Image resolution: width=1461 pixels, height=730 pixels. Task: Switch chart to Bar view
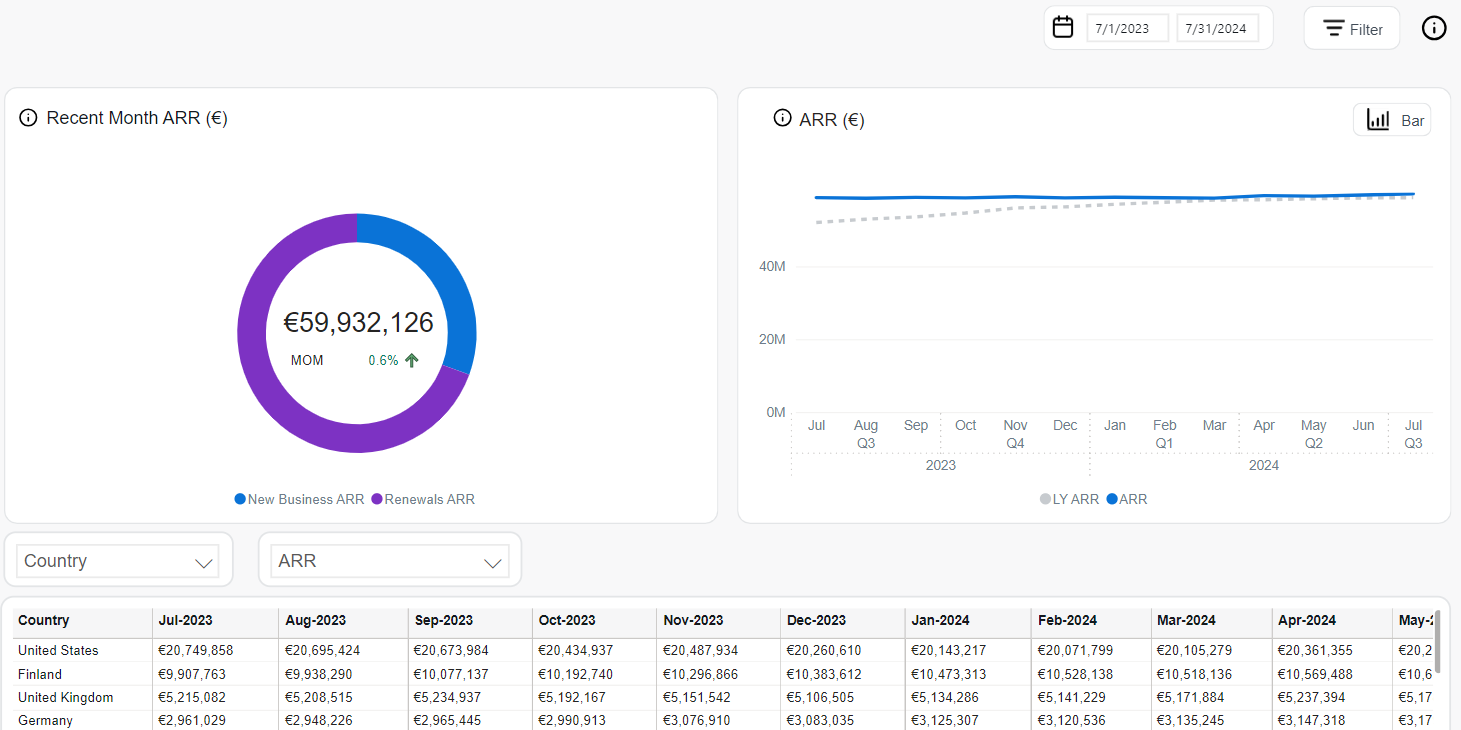(1392, 120)
